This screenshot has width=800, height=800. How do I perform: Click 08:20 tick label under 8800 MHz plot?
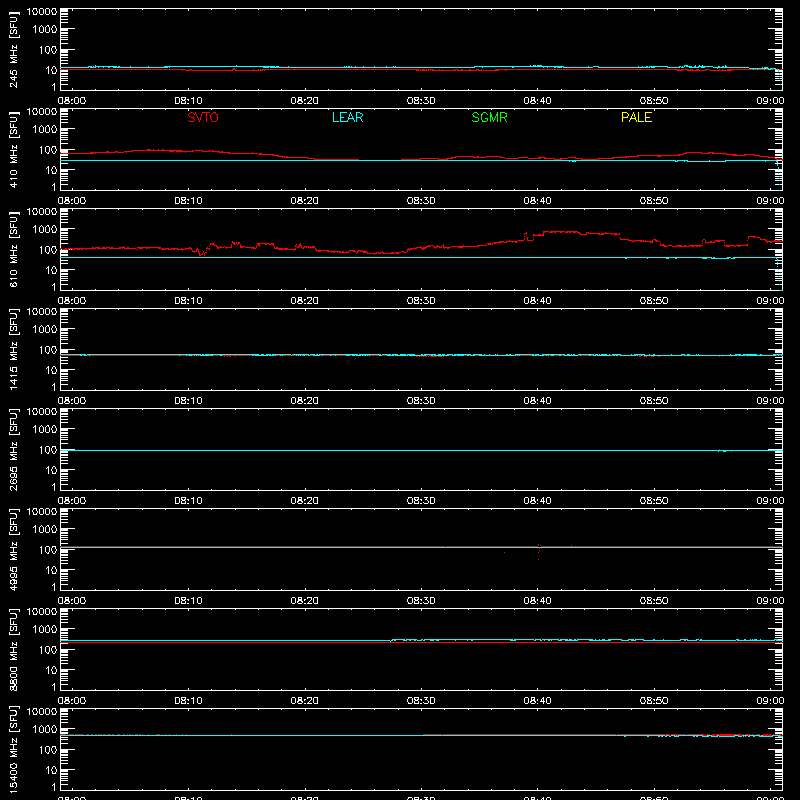point(305,701)
